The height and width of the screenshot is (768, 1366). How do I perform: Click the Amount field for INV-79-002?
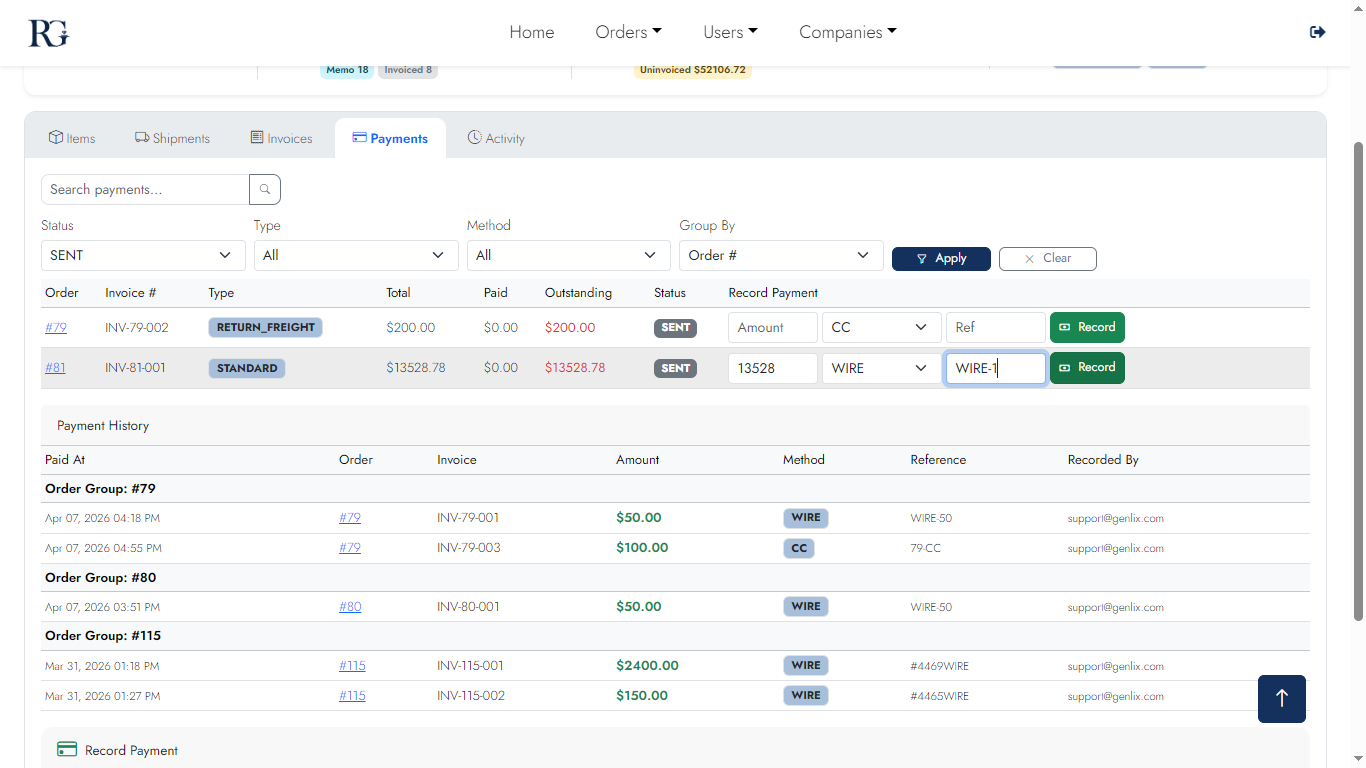(772, 327)
